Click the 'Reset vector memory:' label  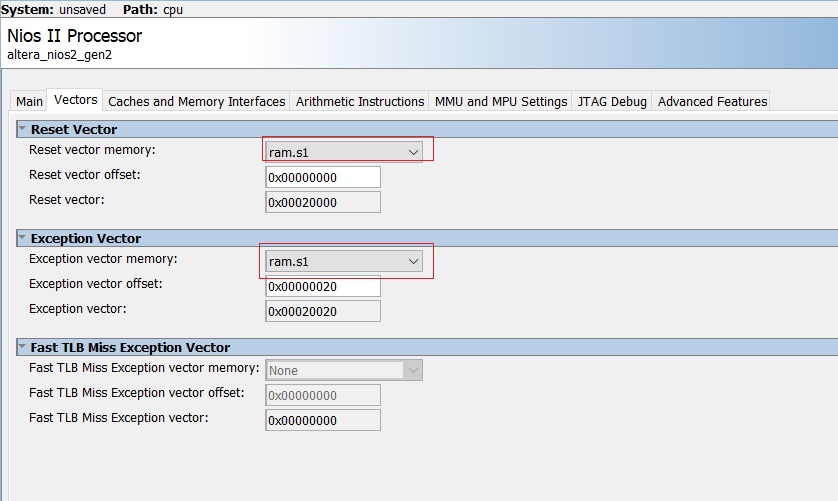[92, 150]
